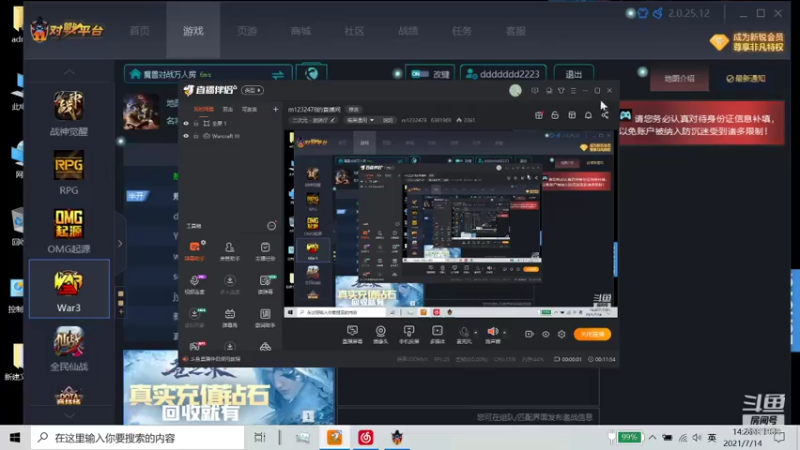Open the hamburger menu in stream companion title bar
The width and height of the screenshot is (800, 450).
[x=573, y=90]
